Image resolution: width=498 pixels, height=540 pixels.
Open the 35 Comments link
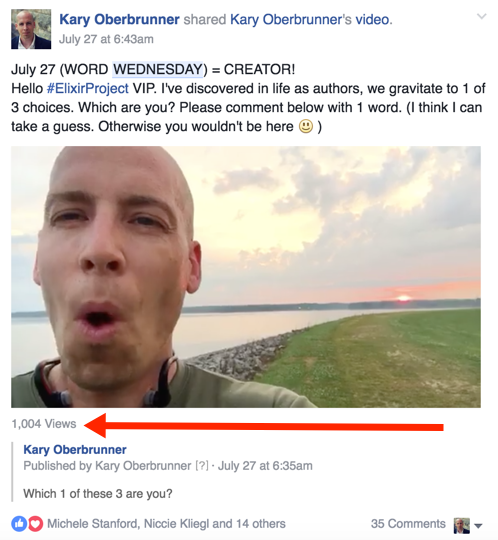coord(408,524)
